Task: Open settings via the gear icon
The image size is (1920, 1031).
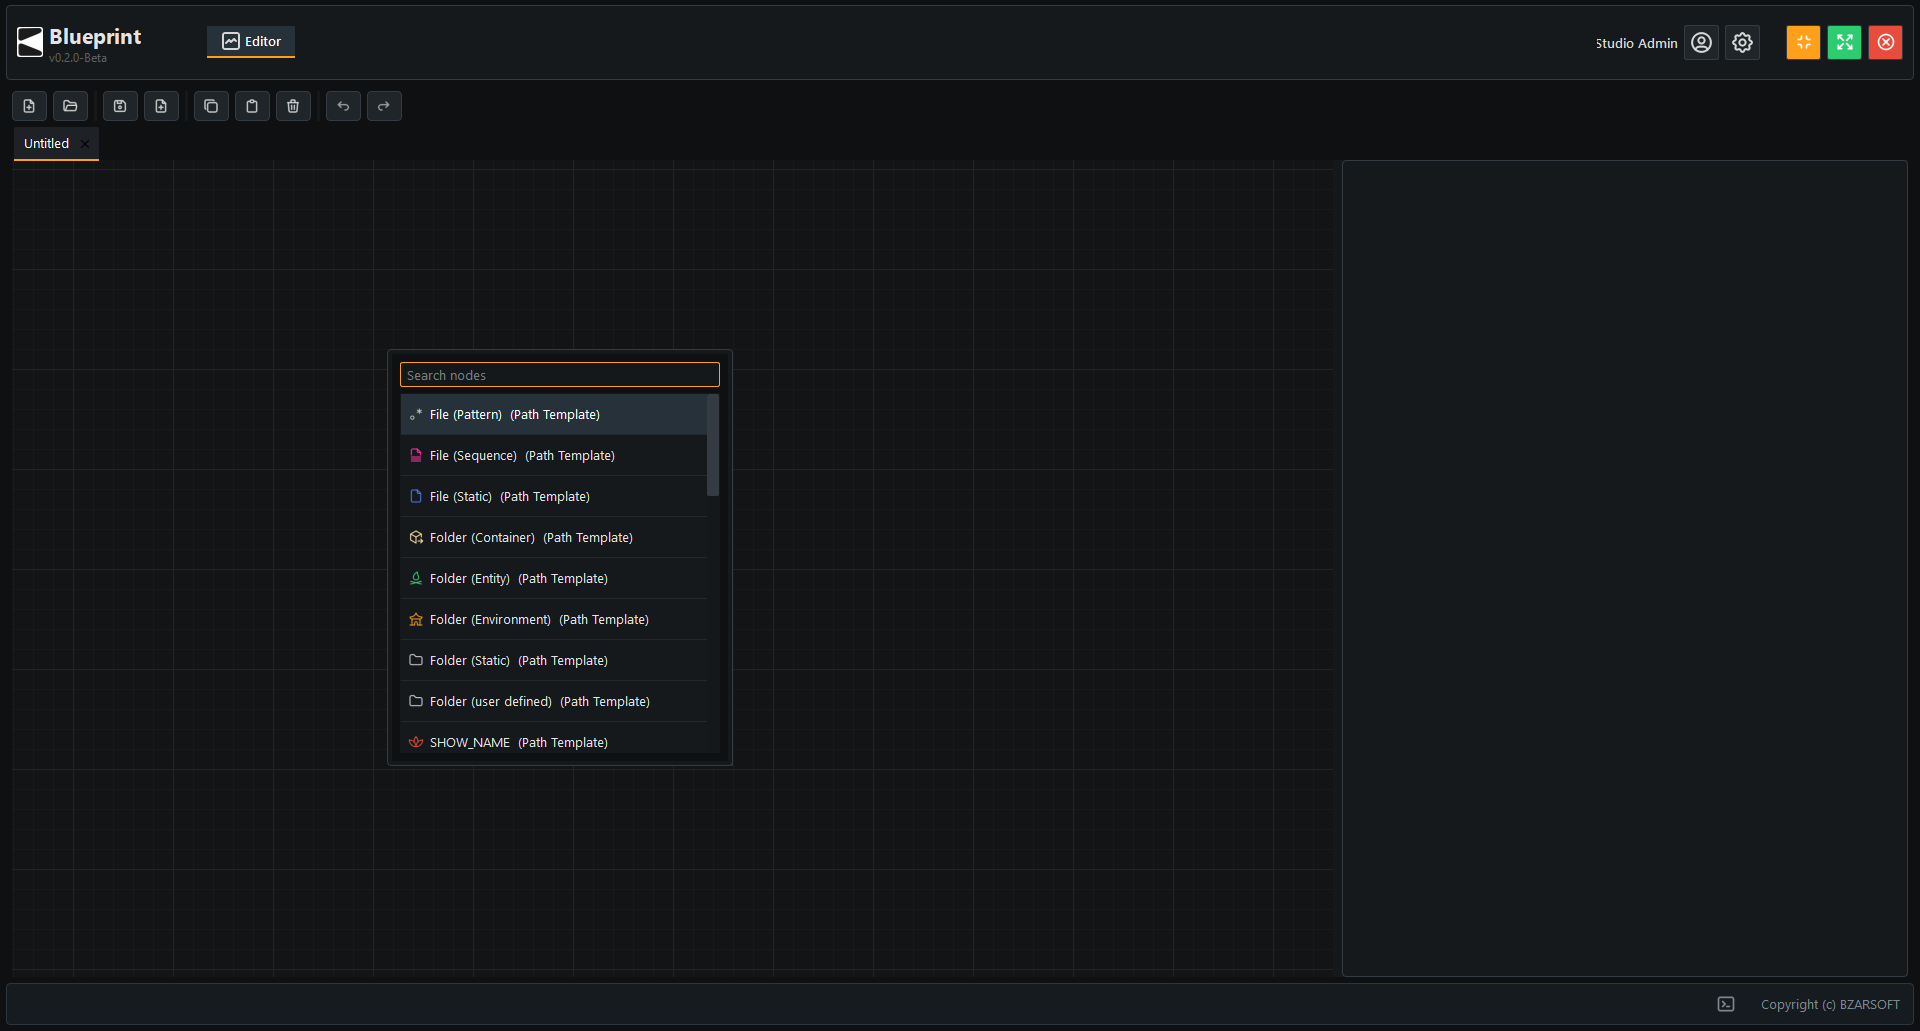Action: [x=1742, y=42]
